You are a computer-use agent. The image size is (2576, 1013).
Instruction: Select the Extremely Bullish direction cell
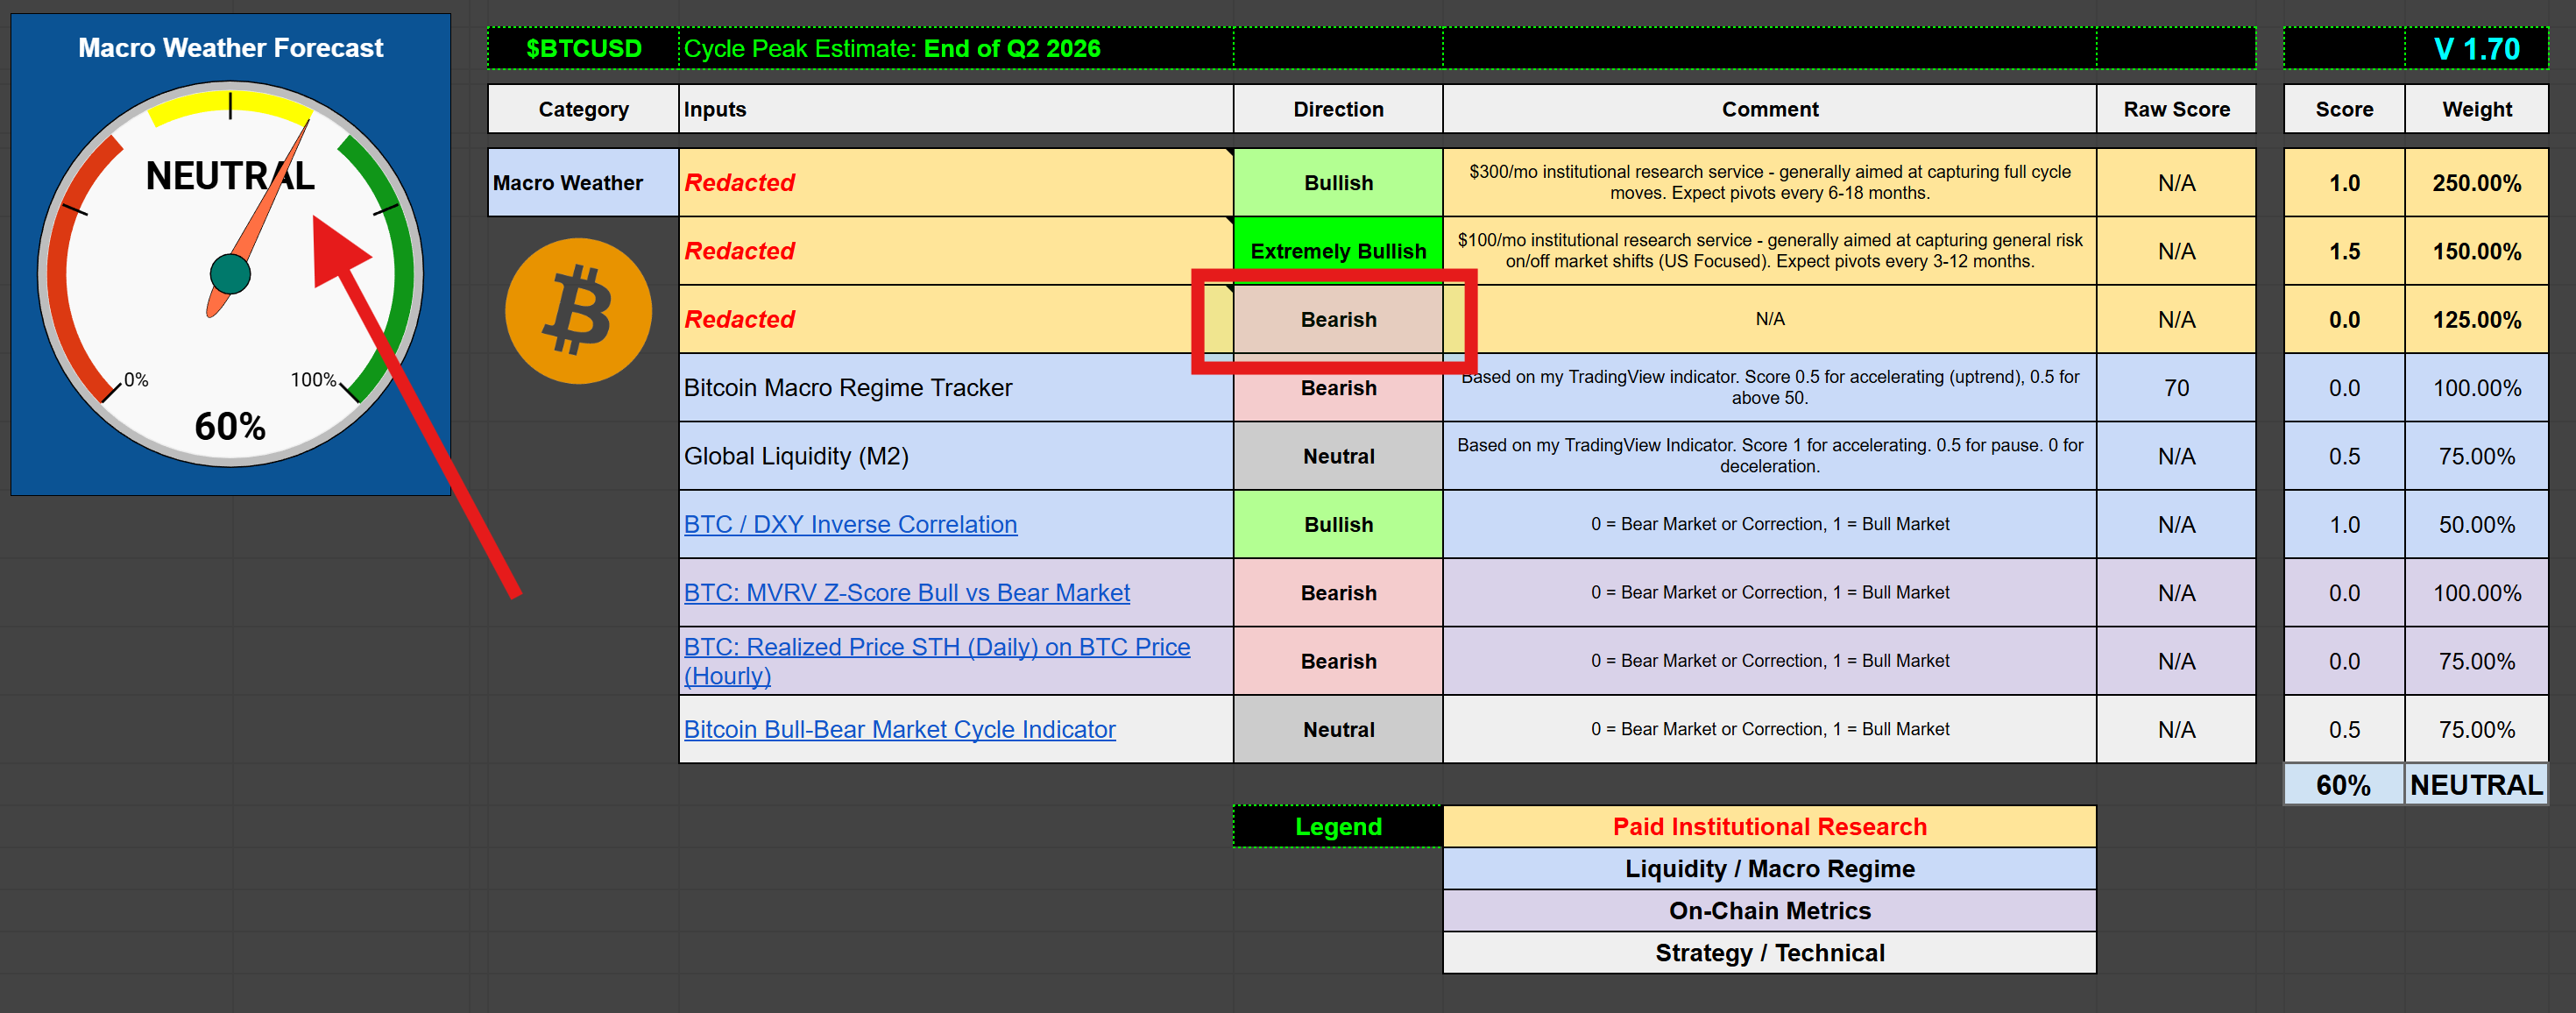(x=1338, y=251)
